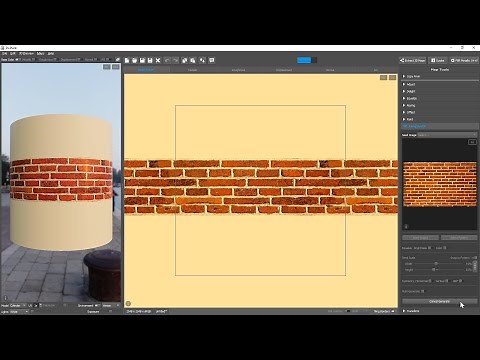Click the PixPlant app icon in the title bar

[3, 48]
